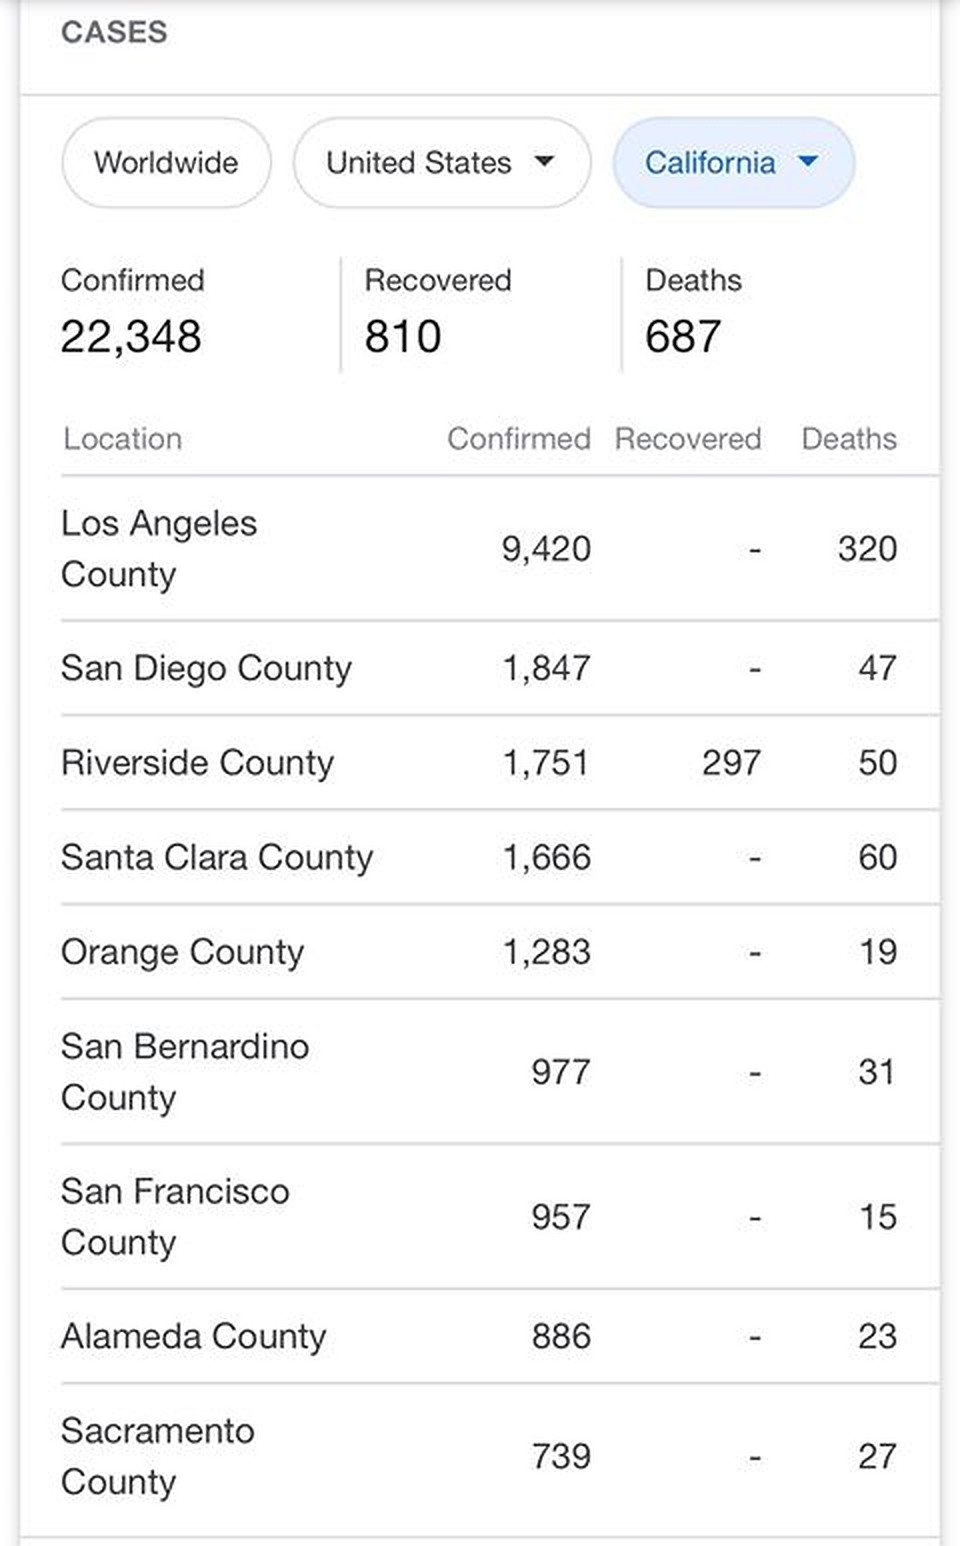Select the Worldwide filter chip
Image resolution: width=960 pixels, height=1546 pixels.
click(166, 163)
